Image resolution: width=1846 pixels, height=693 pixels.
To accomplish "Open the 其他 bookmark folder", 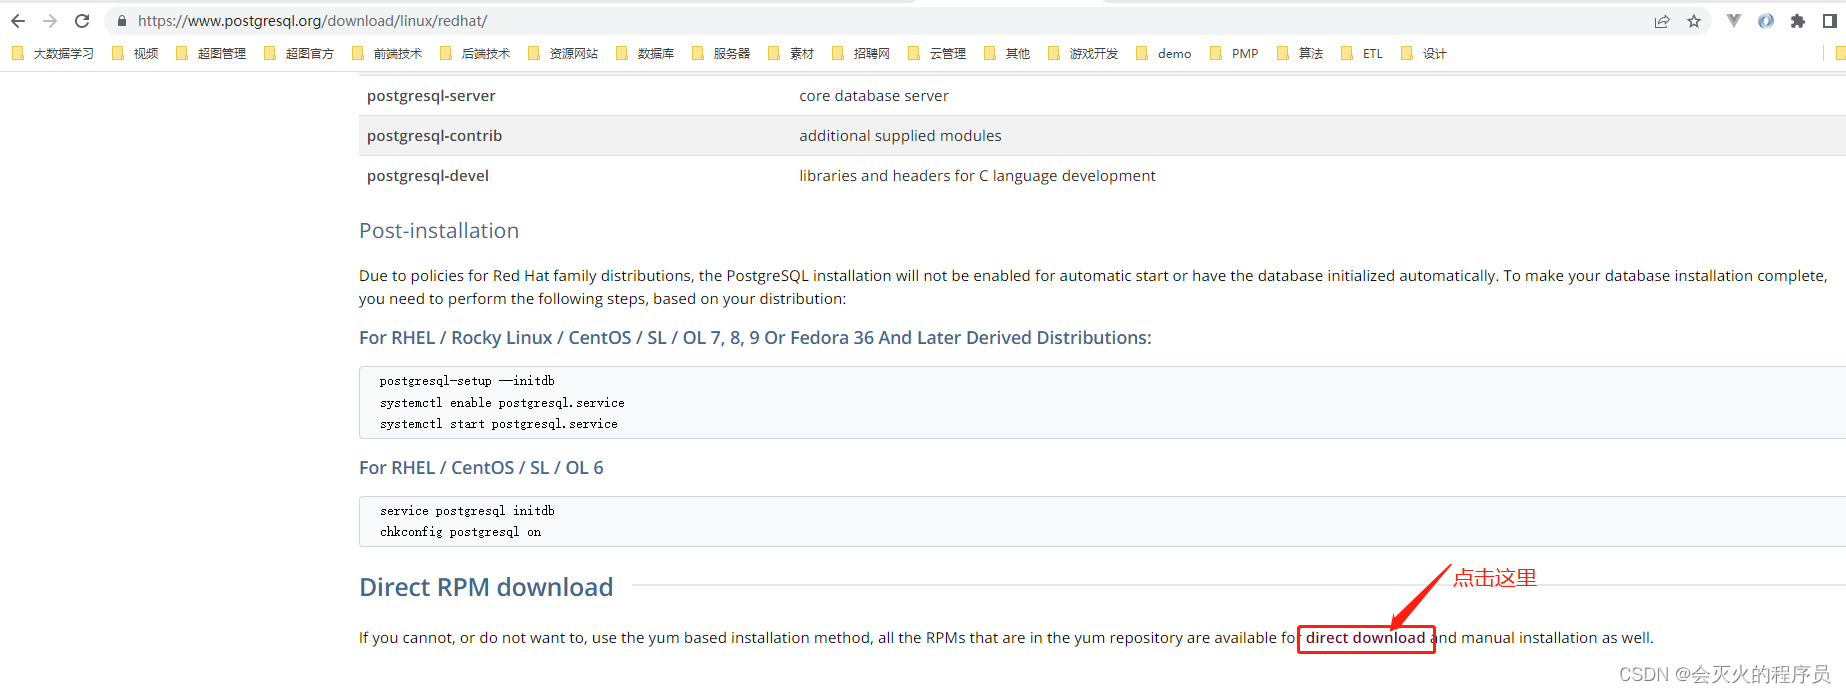I will coord(1007,54).
